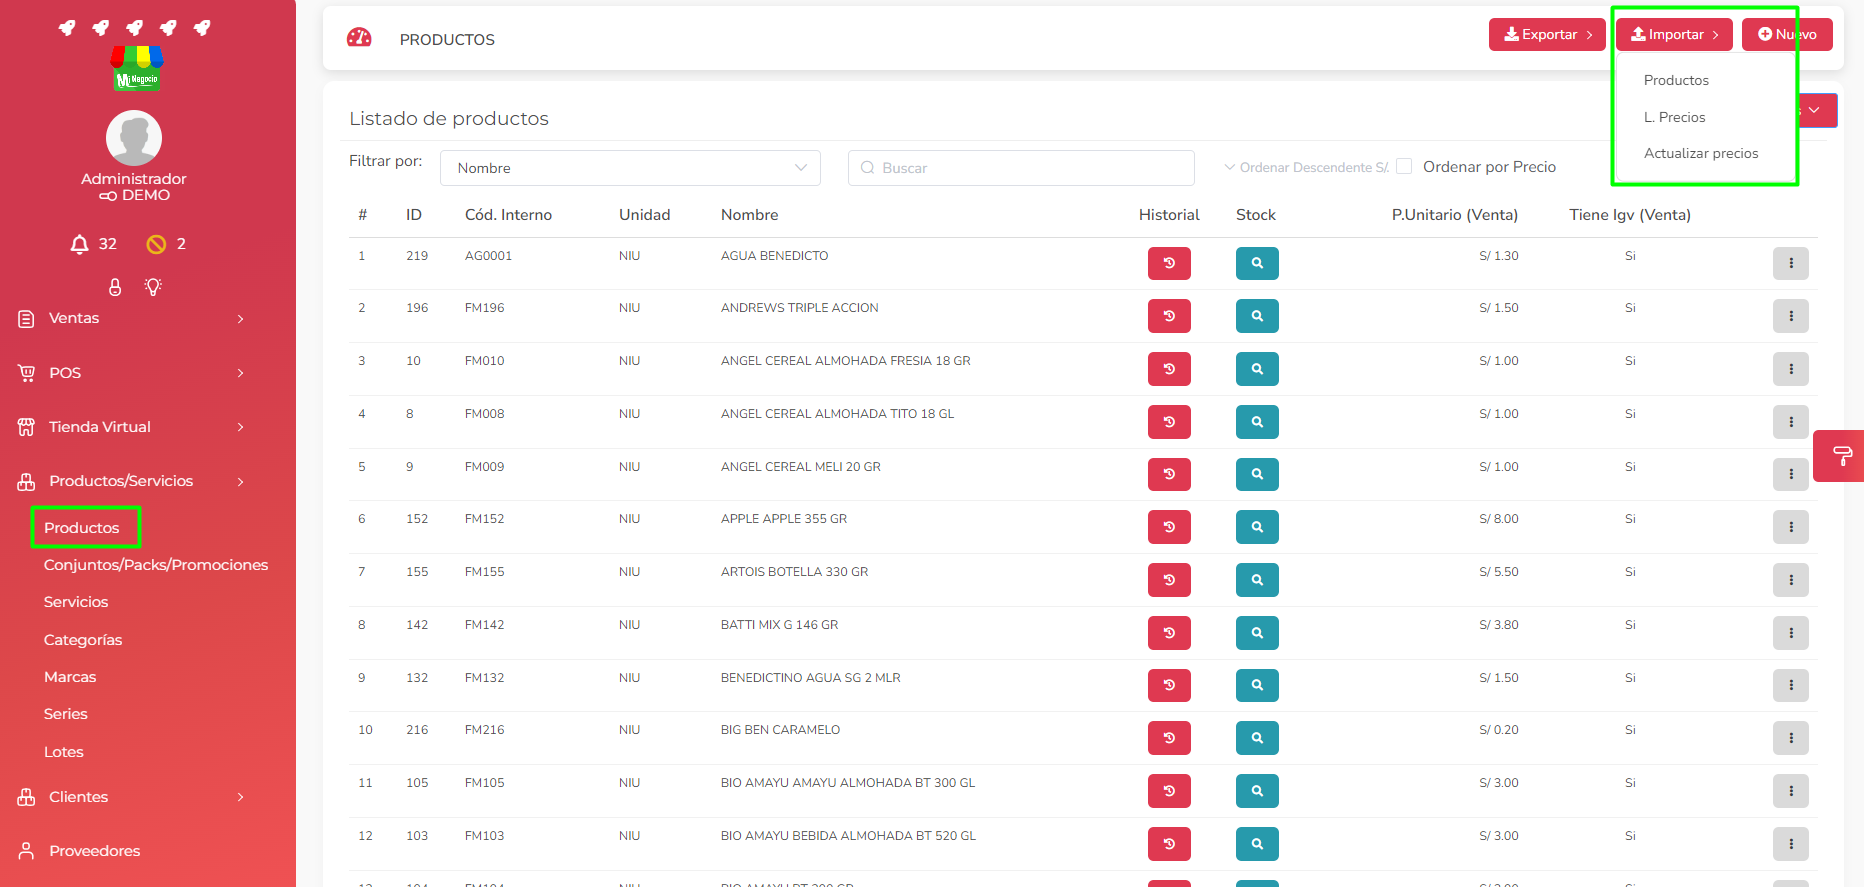Open history for AGUA BENEDICTO
The width and height of the screenshot is (1864, 887).
[1169, 263]
